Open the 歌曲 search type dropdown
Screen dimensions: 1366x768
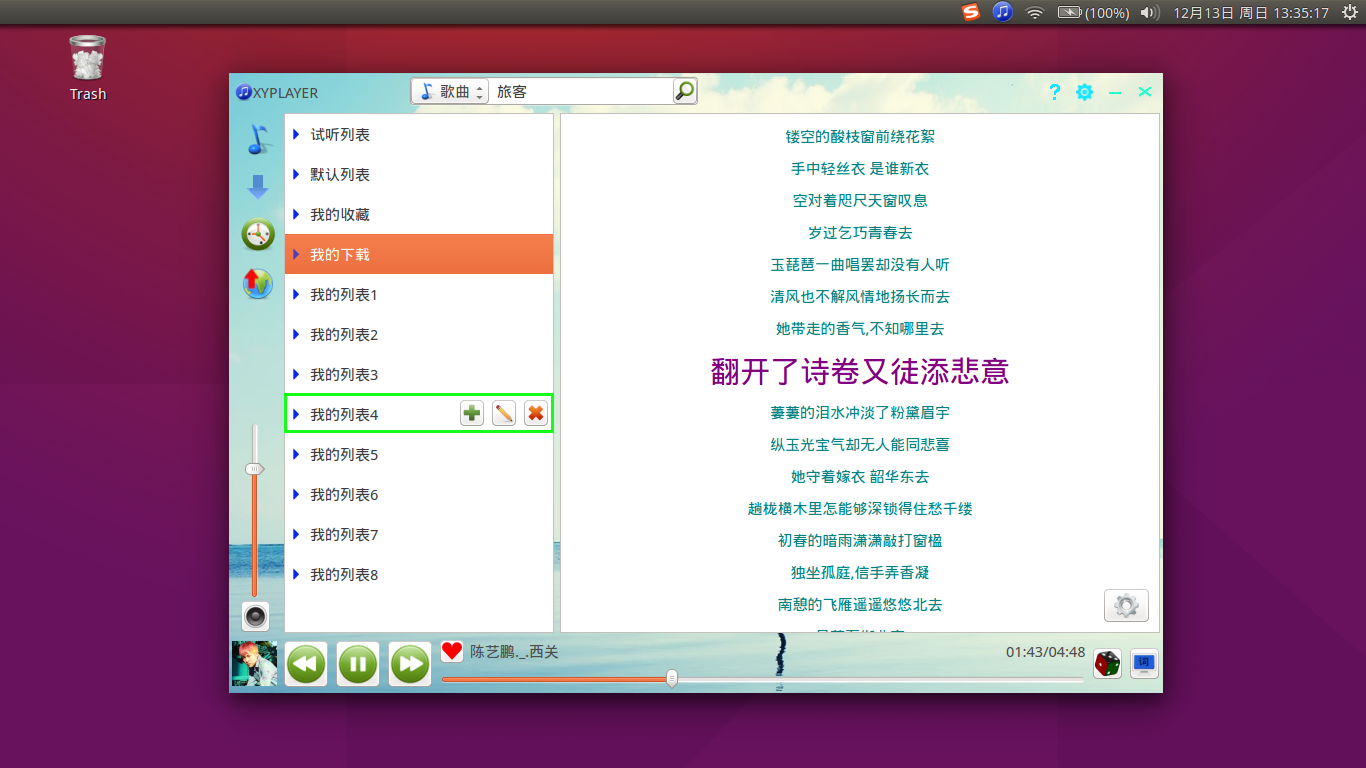(x=449, y=91)
